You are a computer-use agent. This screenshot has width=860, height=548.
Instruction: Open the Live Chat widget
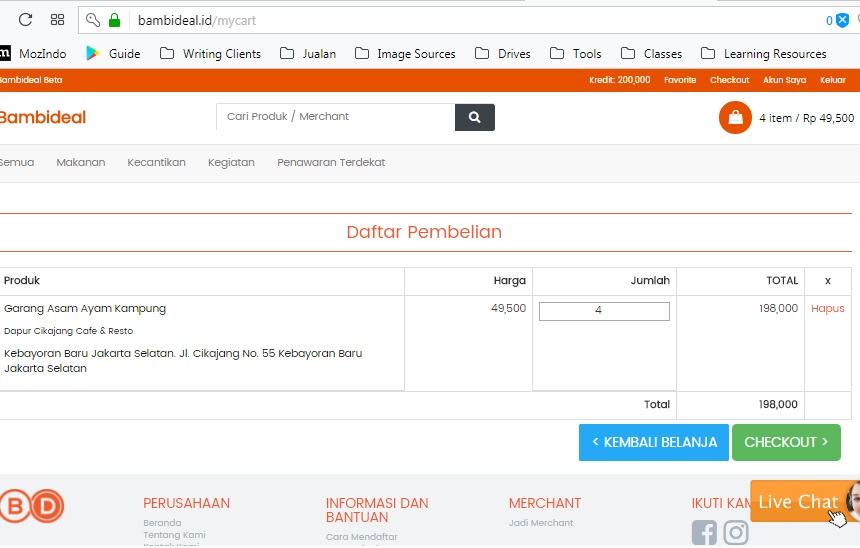pyautogui.click(x=797, y=502)
